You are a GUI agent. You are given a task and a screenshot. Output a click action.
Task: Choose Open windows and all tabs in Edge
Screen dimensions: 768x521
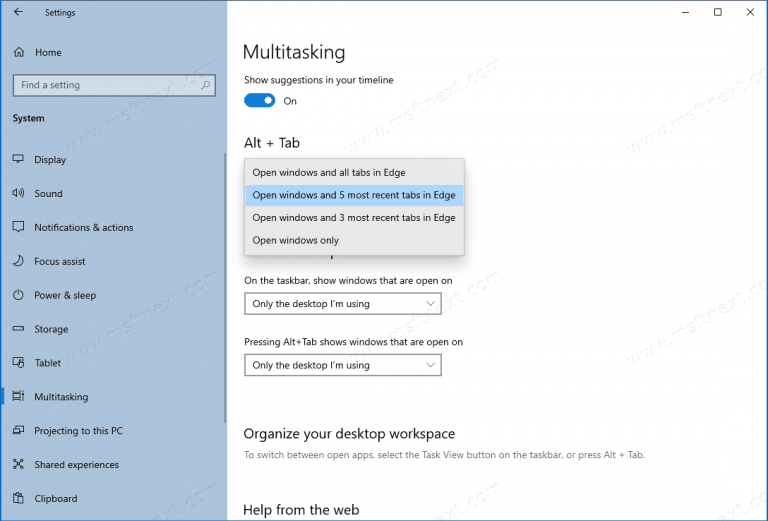354,172
